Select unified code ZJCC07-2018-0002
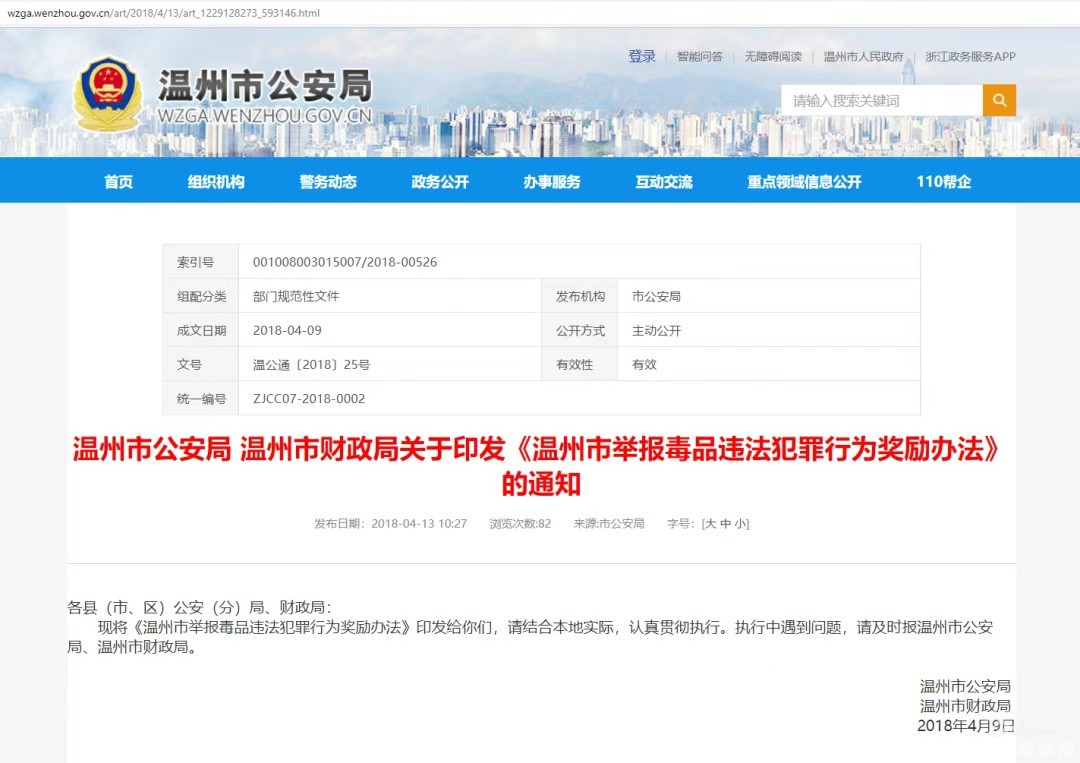 [x=309, y=399]
